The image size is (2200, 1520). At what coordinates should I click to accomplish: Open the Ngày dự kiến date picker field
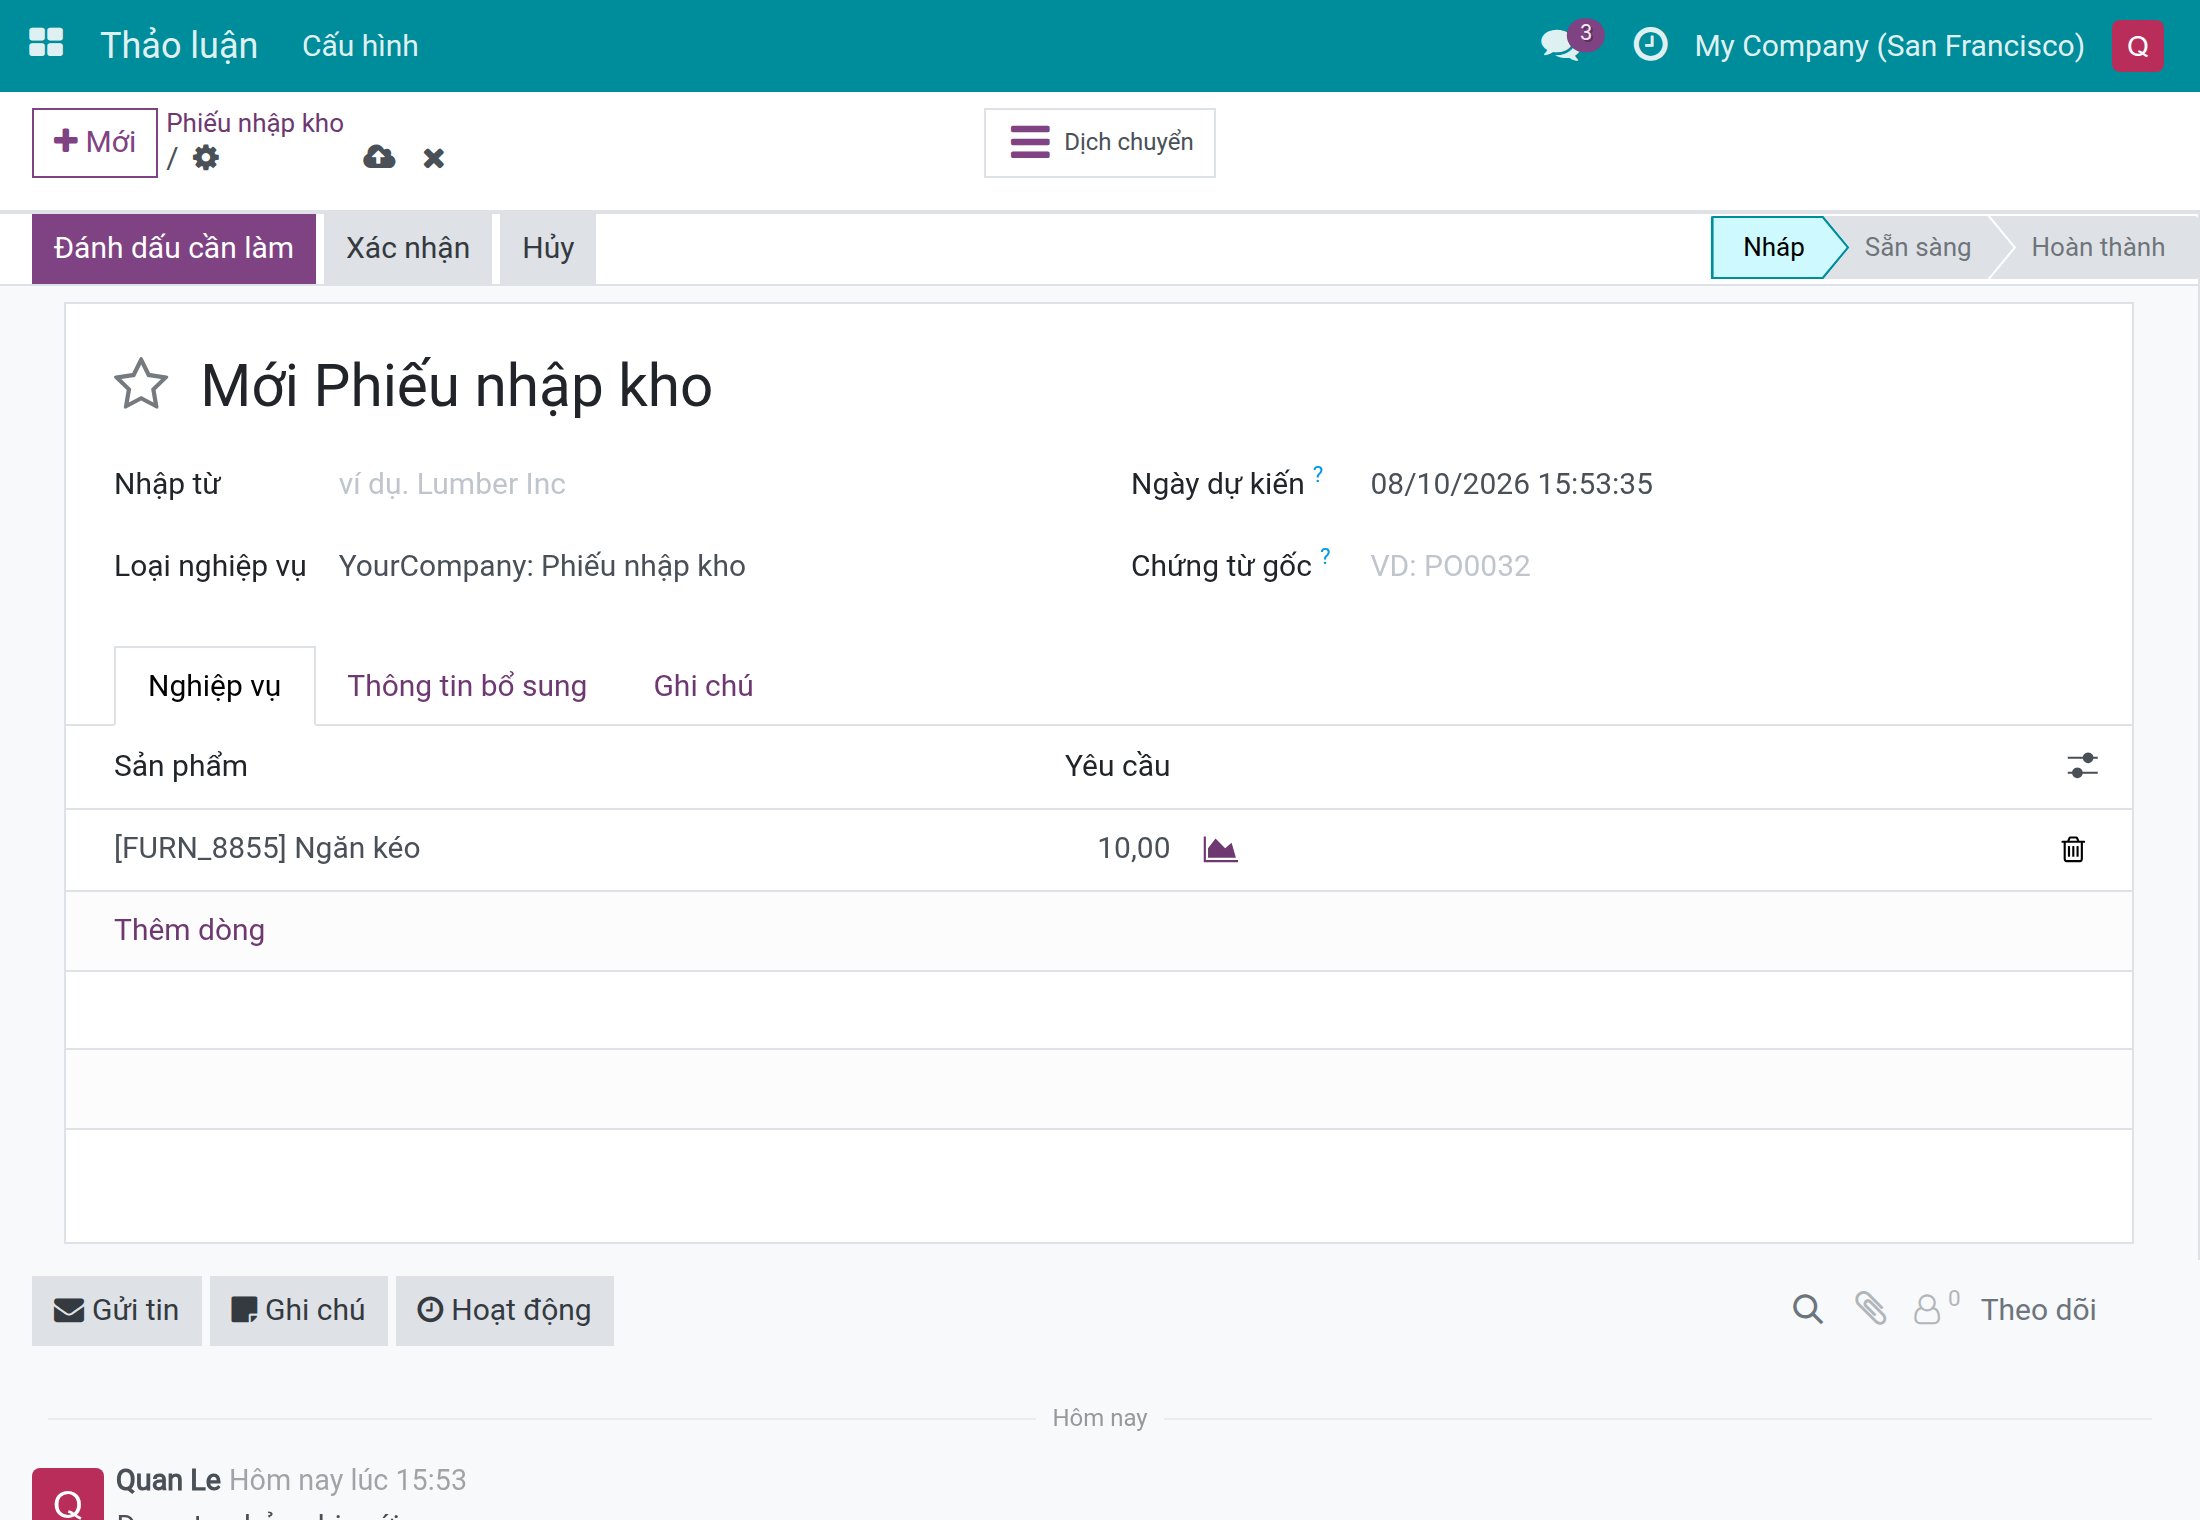1727,484
